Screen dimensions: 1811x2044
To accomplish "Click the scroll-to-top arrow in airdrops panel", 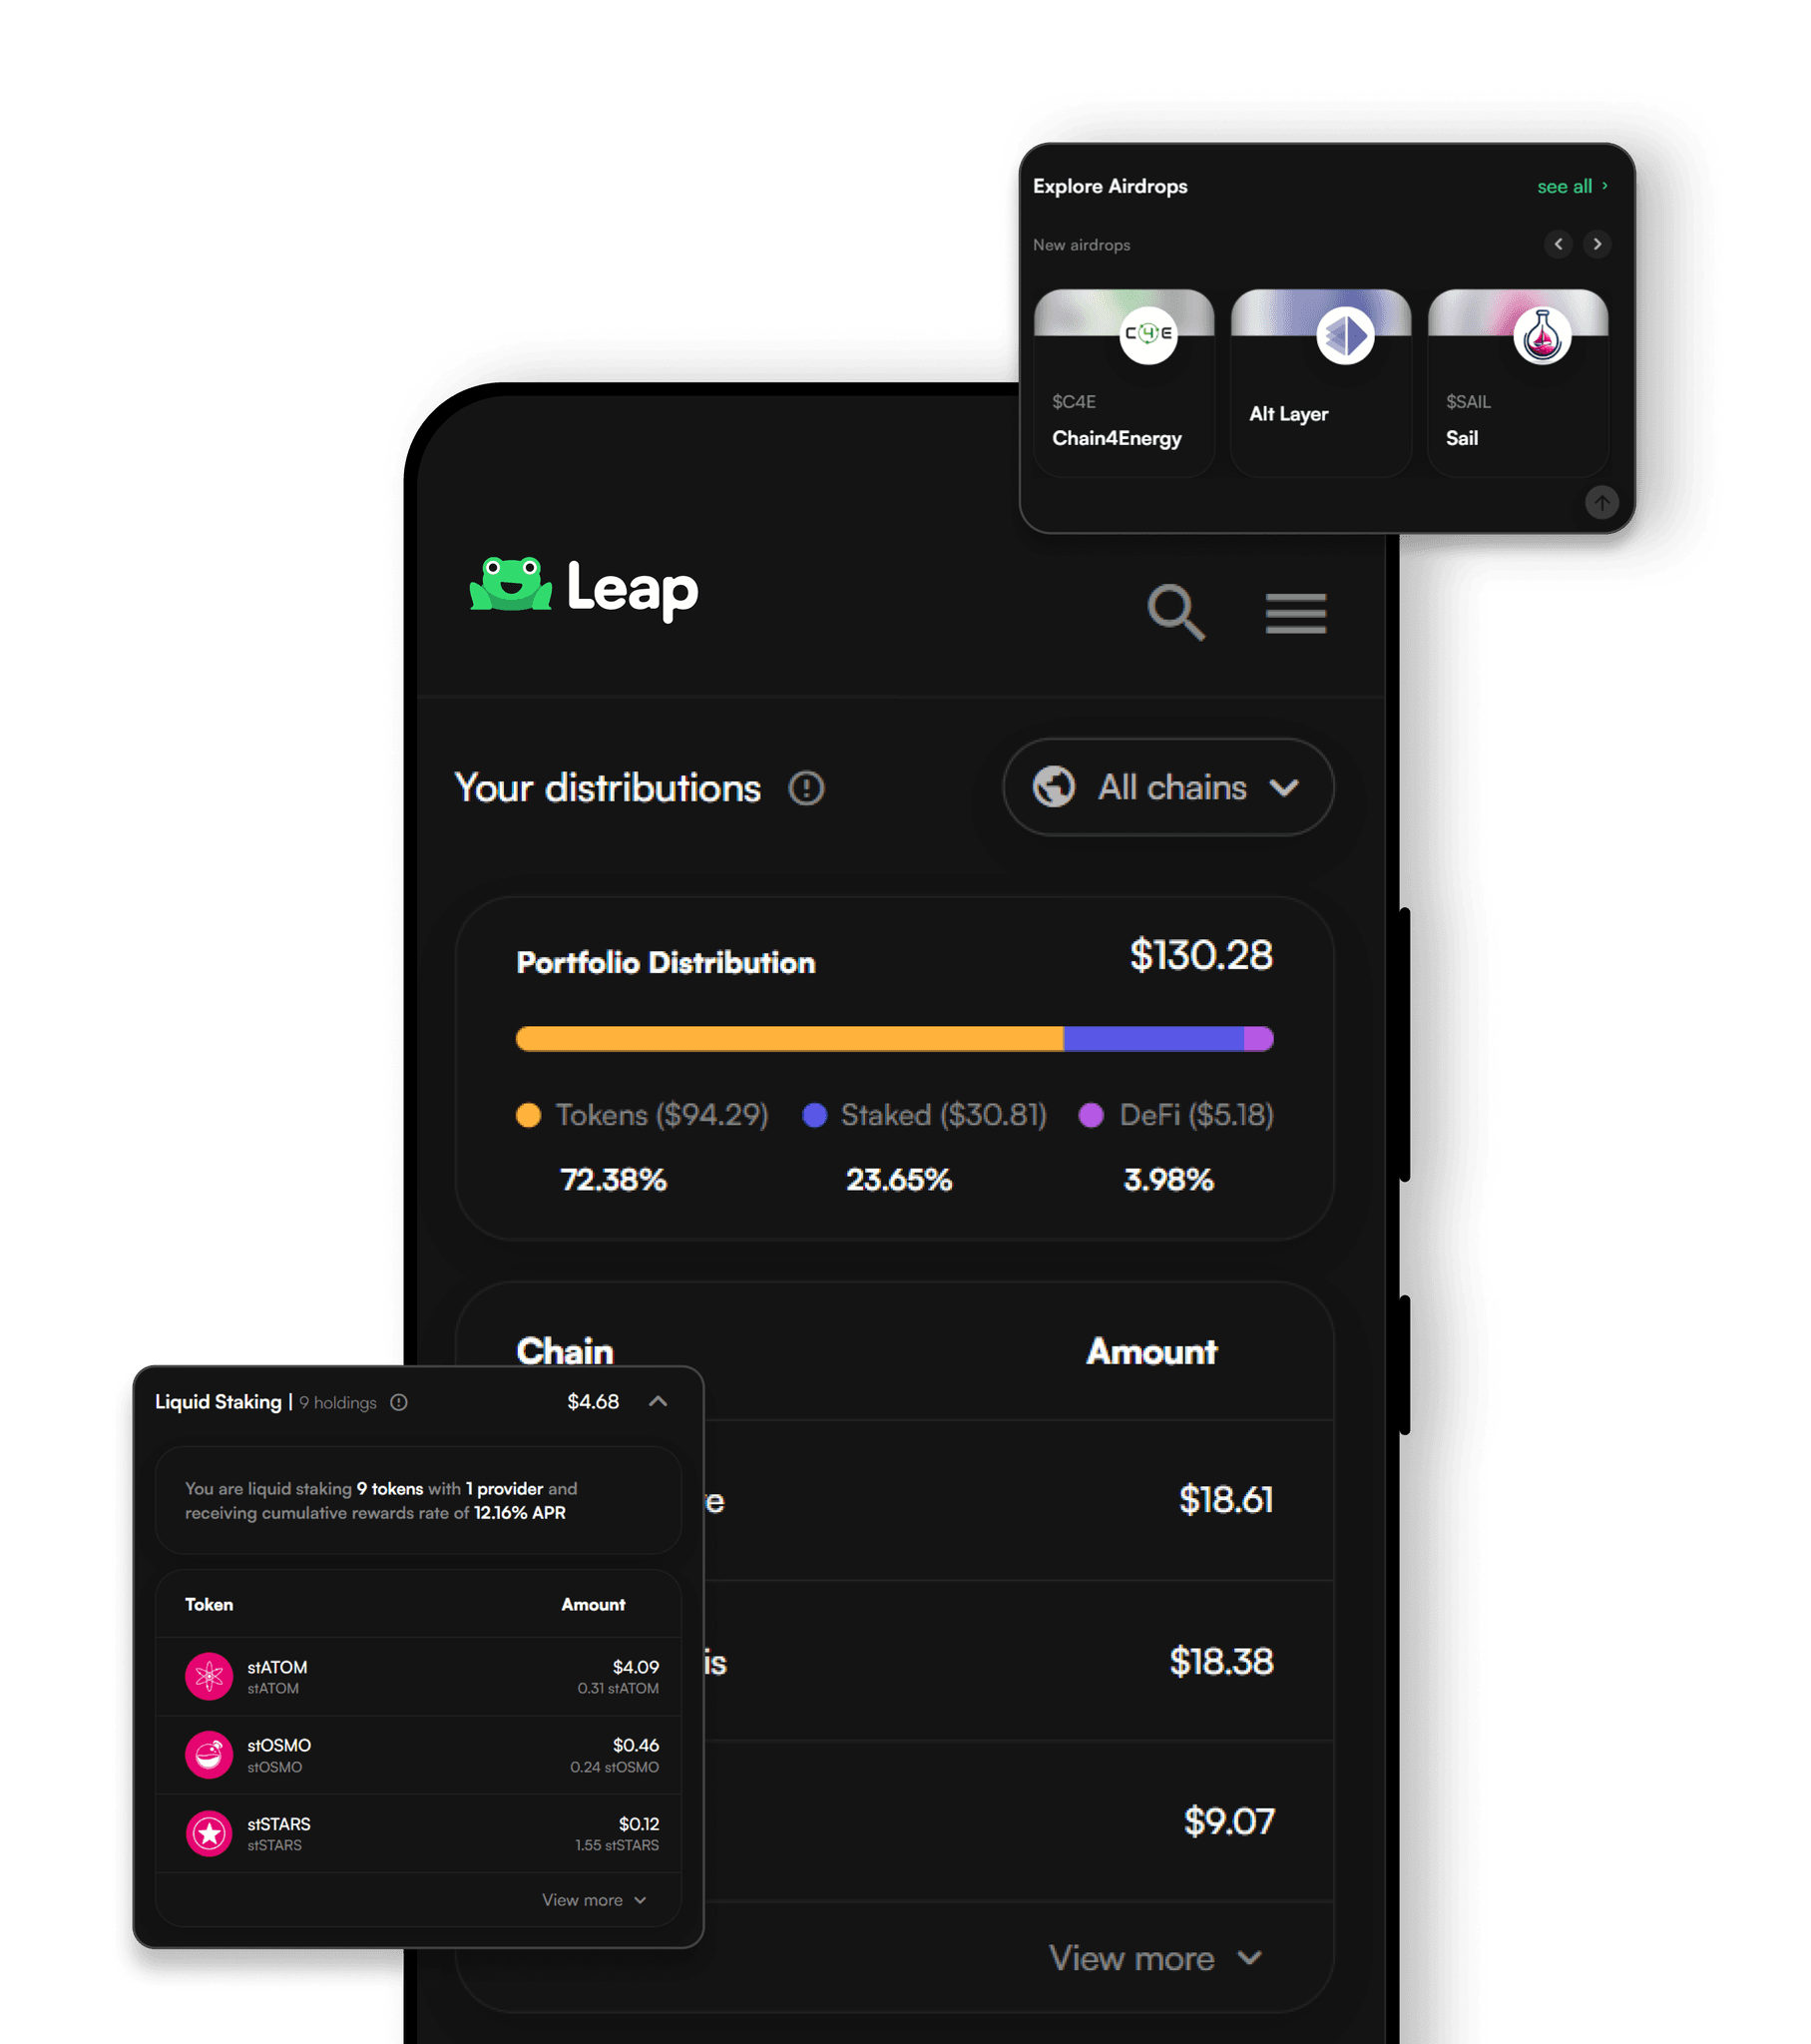I will tap(1602, 503).
